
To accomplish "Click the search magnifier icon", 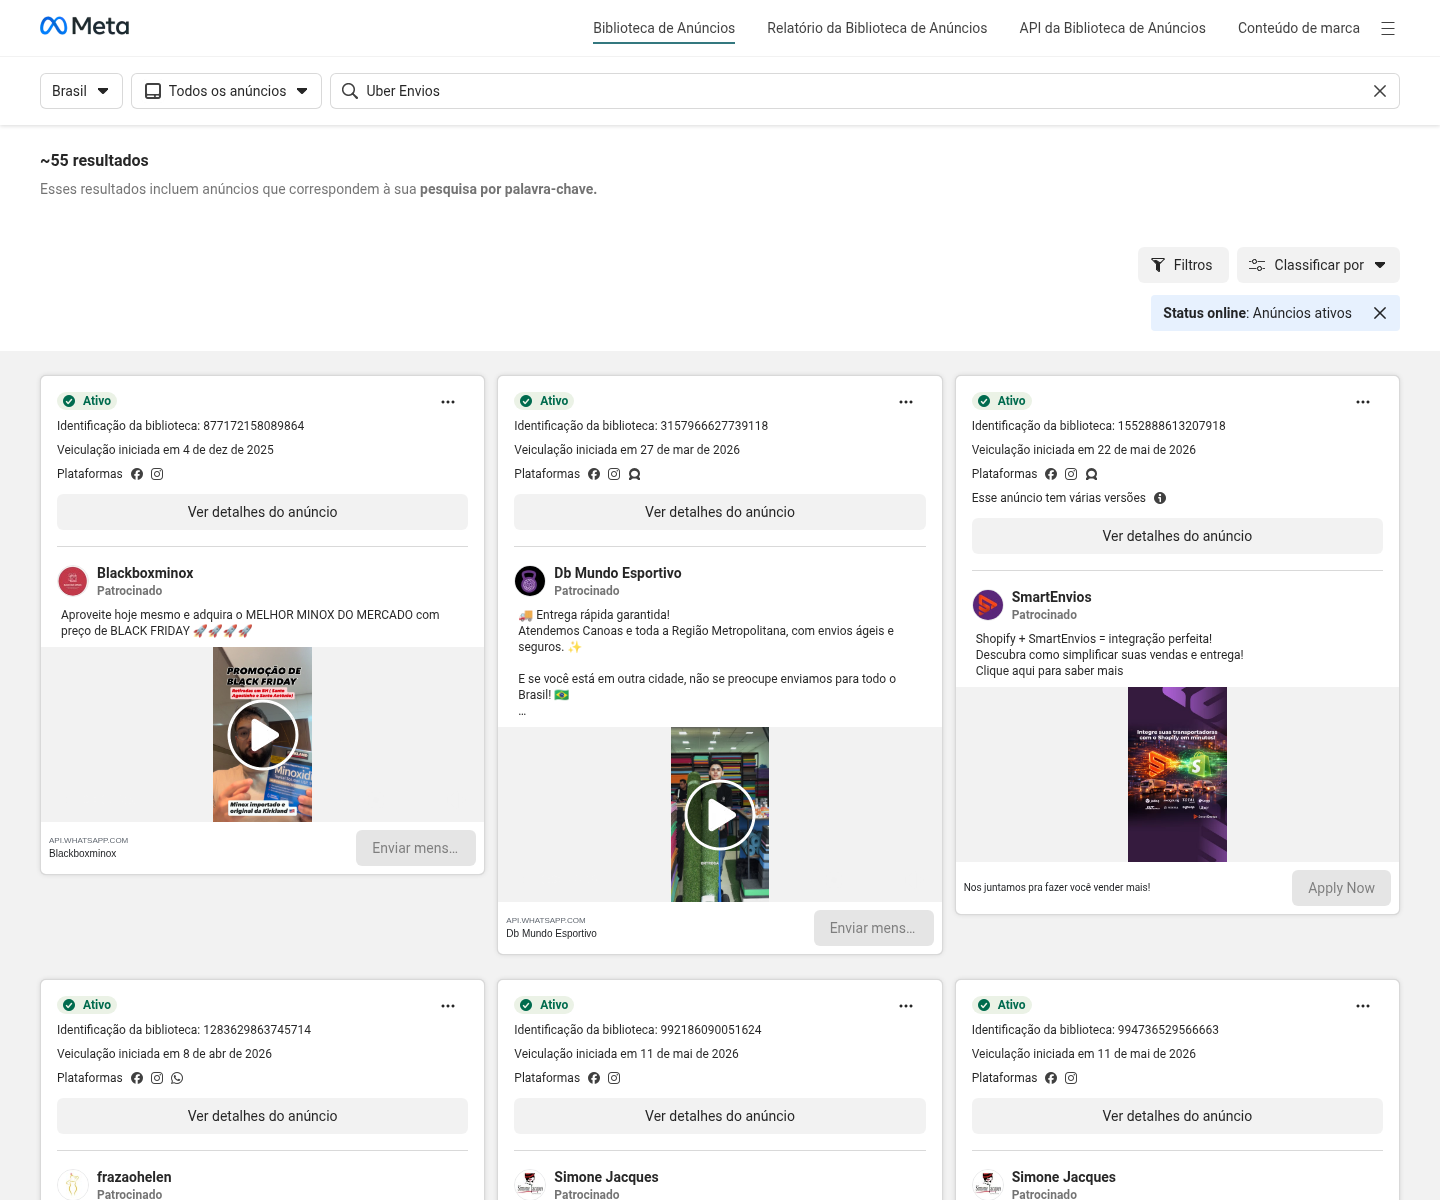I will 350,91.
